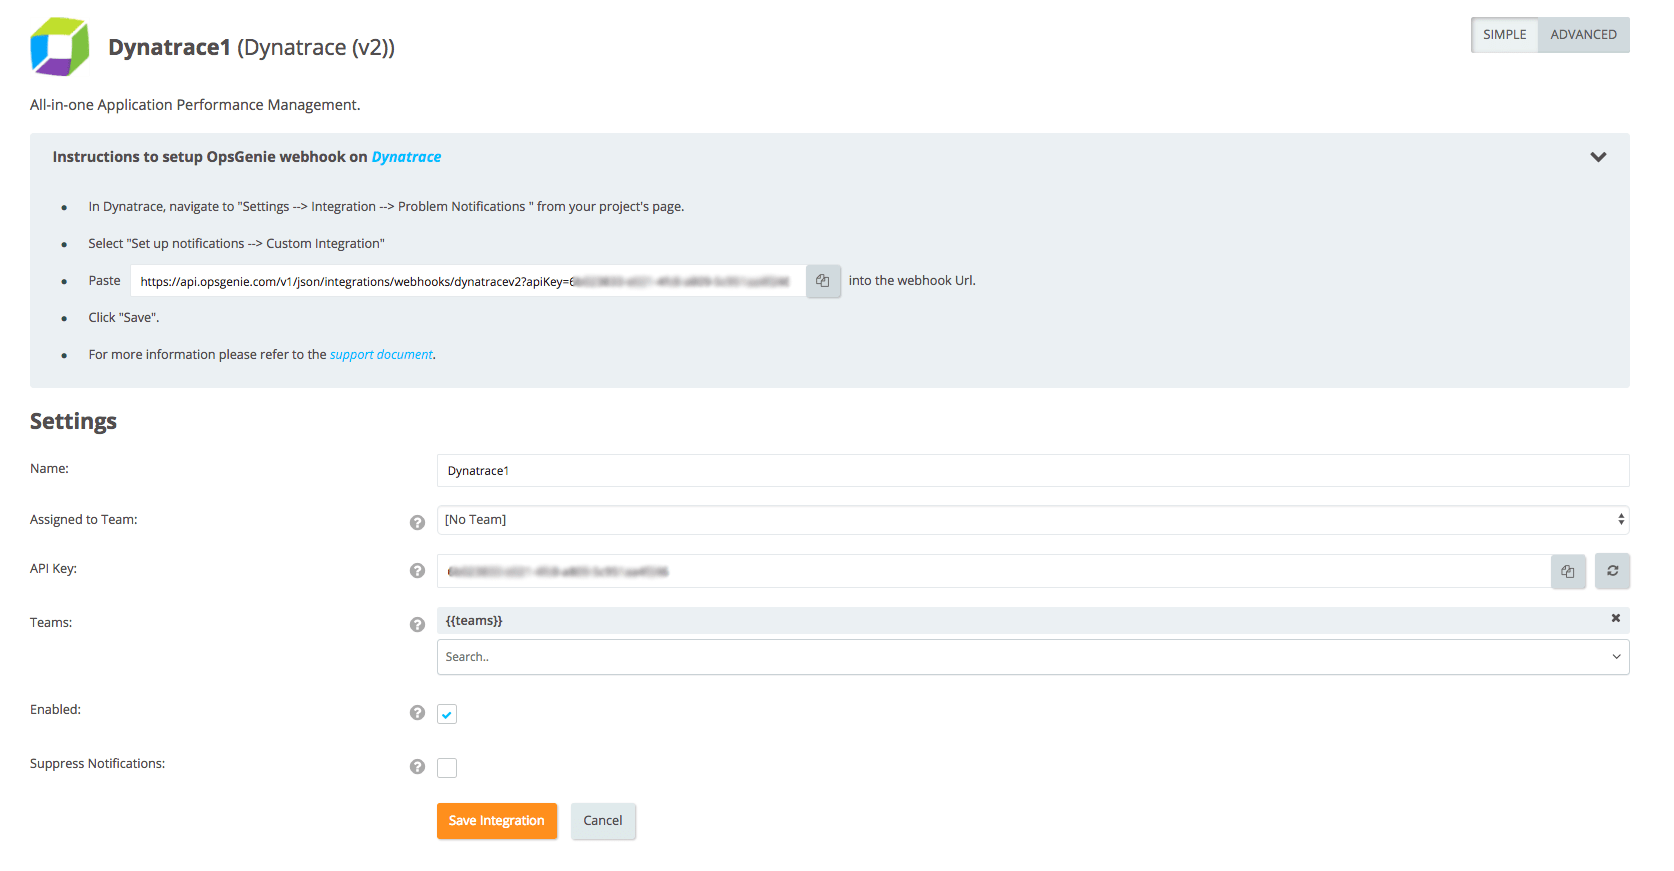Click the webhook URL text field
This screenshot has height=871, width=1674.
coord(468,281)
